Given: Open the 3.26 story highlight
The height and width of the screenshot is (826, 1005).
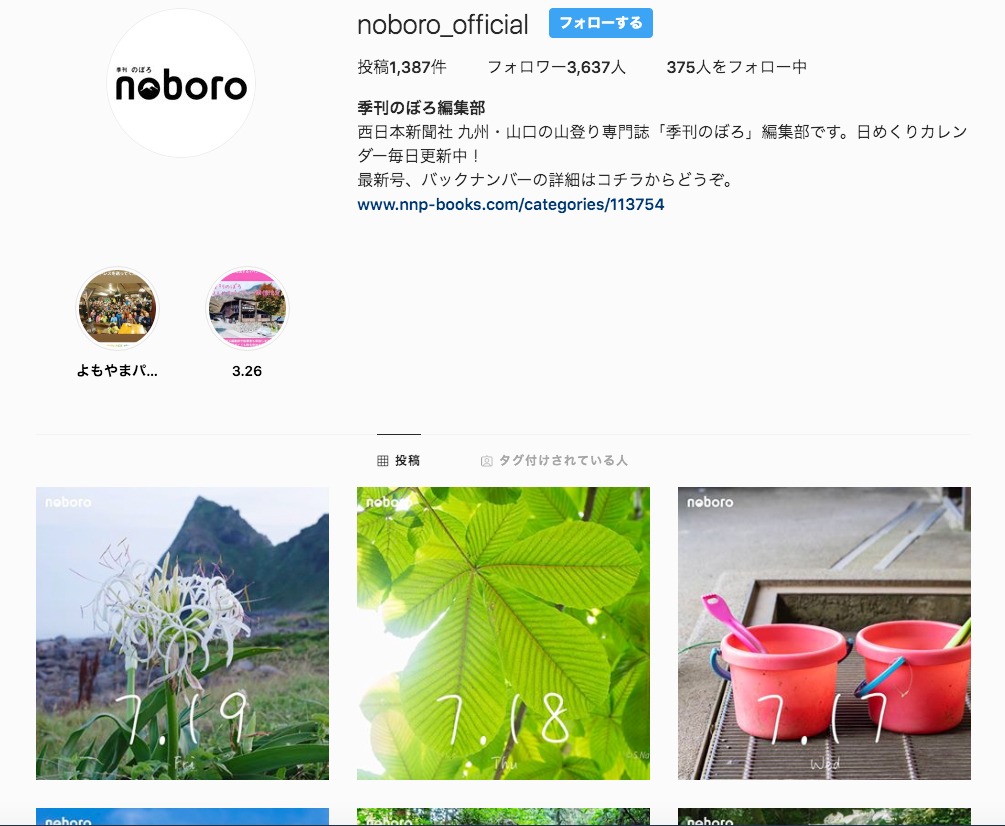Looking at the screenshot, I should coord(247,308).
